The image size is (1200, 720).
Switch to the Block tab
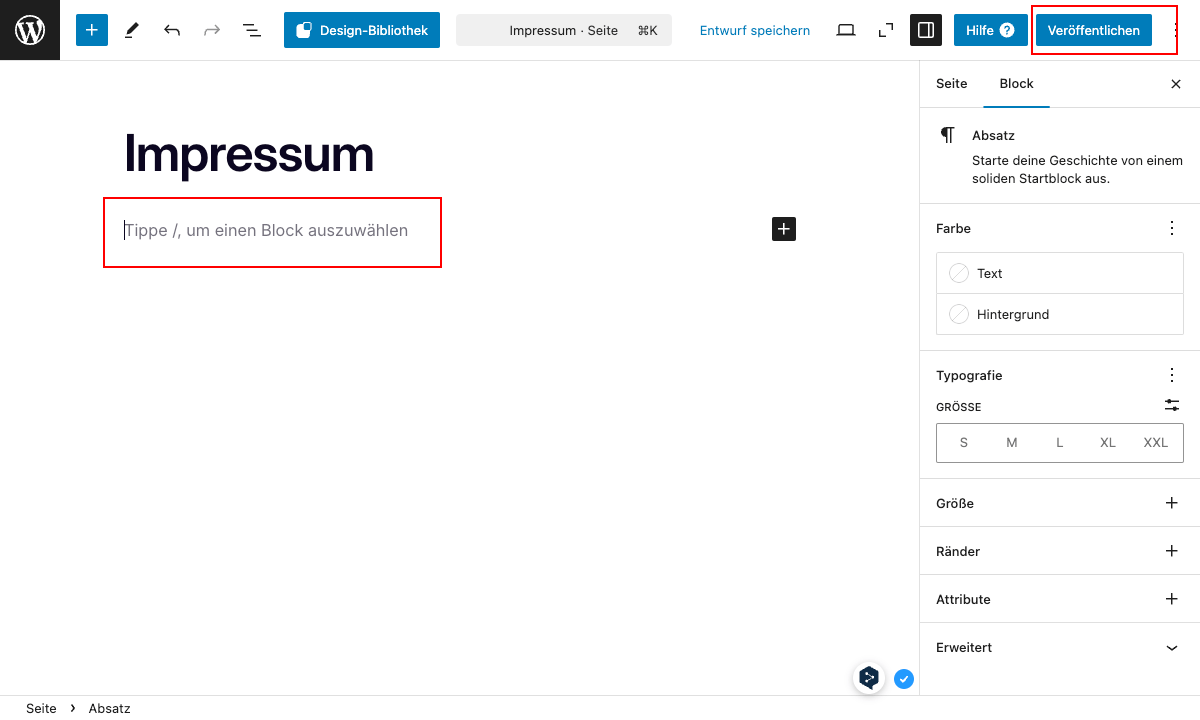pos(1016,84)
